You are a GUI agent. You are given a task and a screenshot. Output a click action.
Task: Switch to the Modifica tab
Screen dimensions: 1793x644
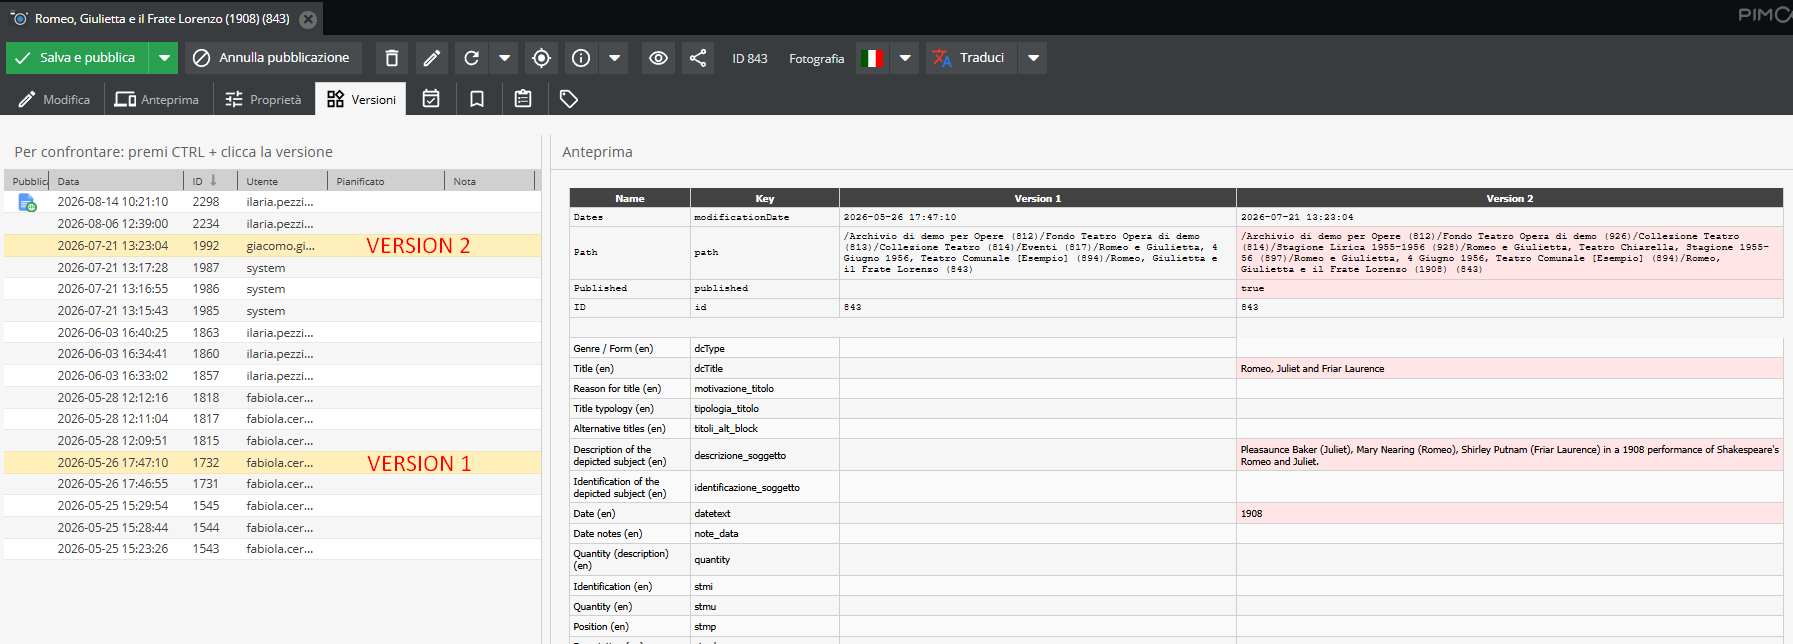54,99
